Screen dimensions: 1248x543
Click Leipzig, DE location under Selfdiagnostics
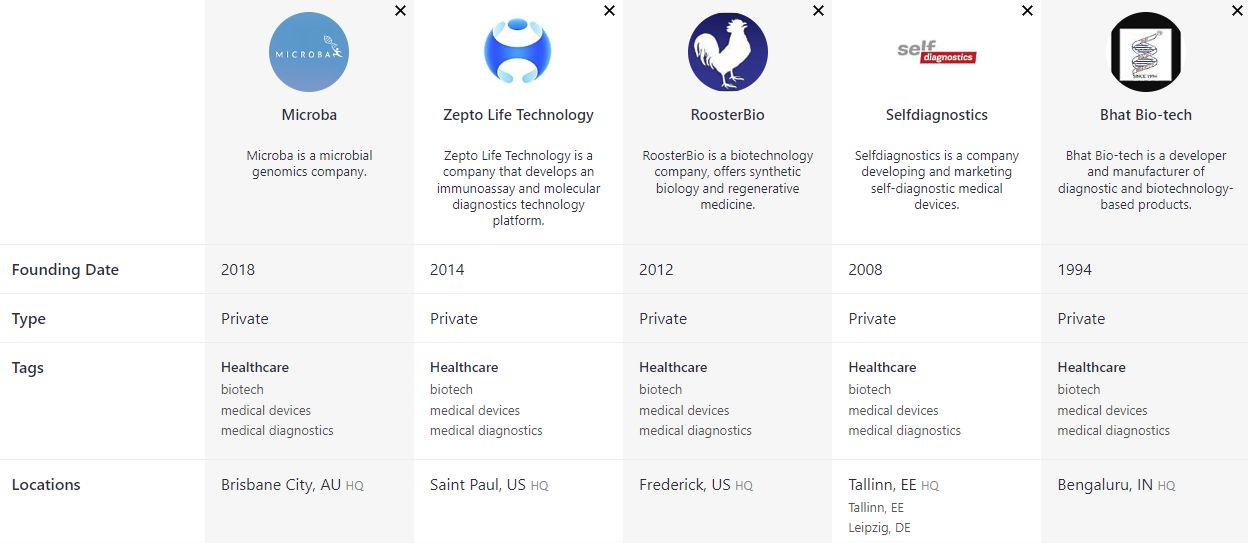point(879,528)
